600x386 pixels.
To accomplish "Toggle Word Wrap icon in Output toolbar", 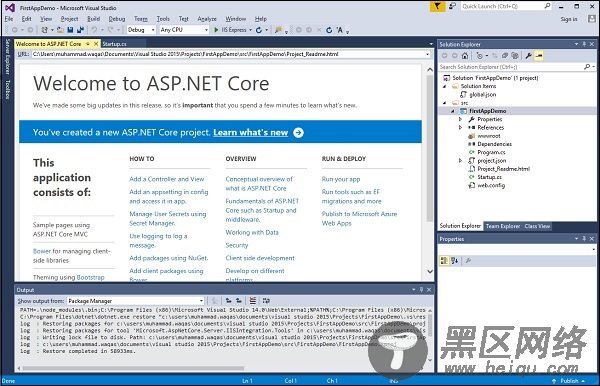I will (266, 301).
